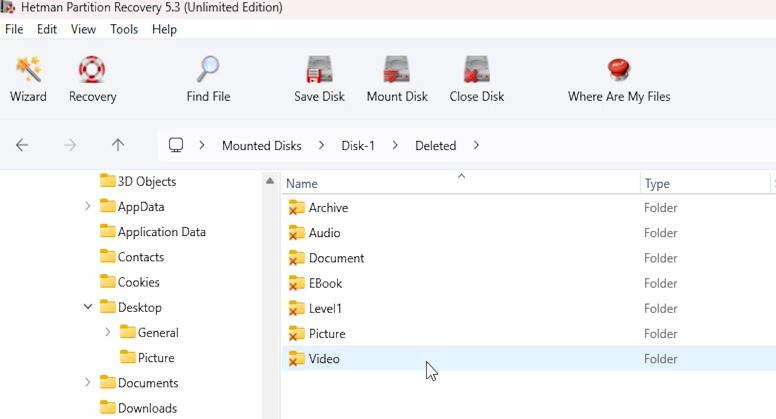Click the Folder type cell for Level1
Viewport: 776px width, 419px height.
point(660,309)
